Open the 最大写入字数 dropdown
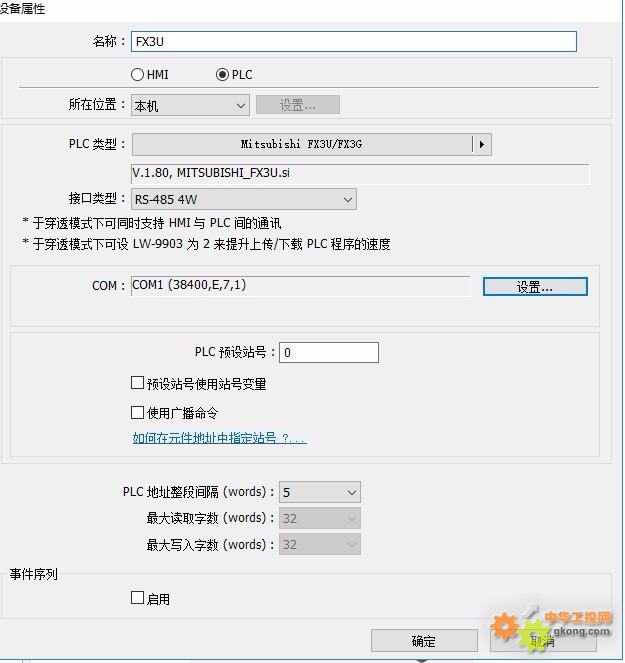This screenshot has width=625, height=663. (320, 545)
